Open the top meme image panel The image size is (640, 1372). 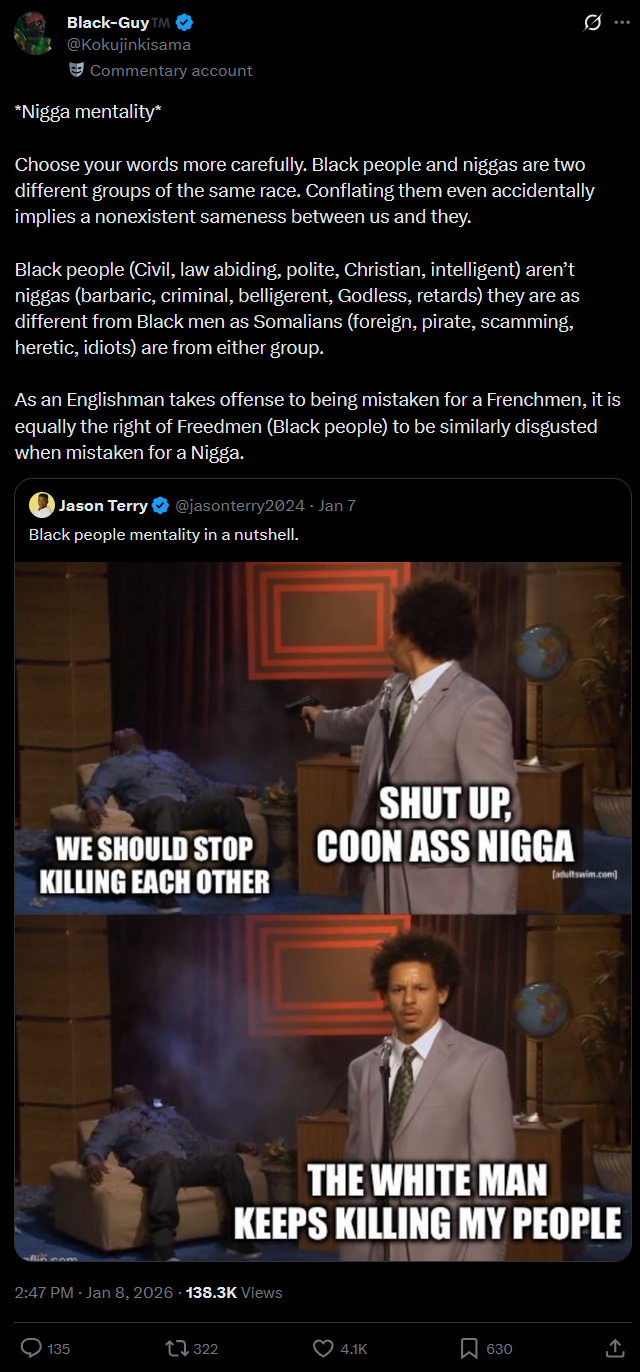click(x=323, y=738)
